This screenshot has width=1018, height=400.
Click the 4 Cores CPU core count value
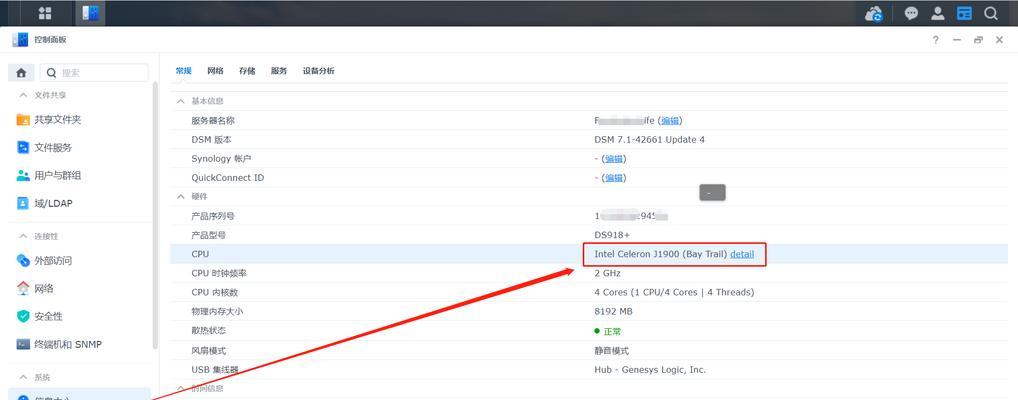pos(674,292)
